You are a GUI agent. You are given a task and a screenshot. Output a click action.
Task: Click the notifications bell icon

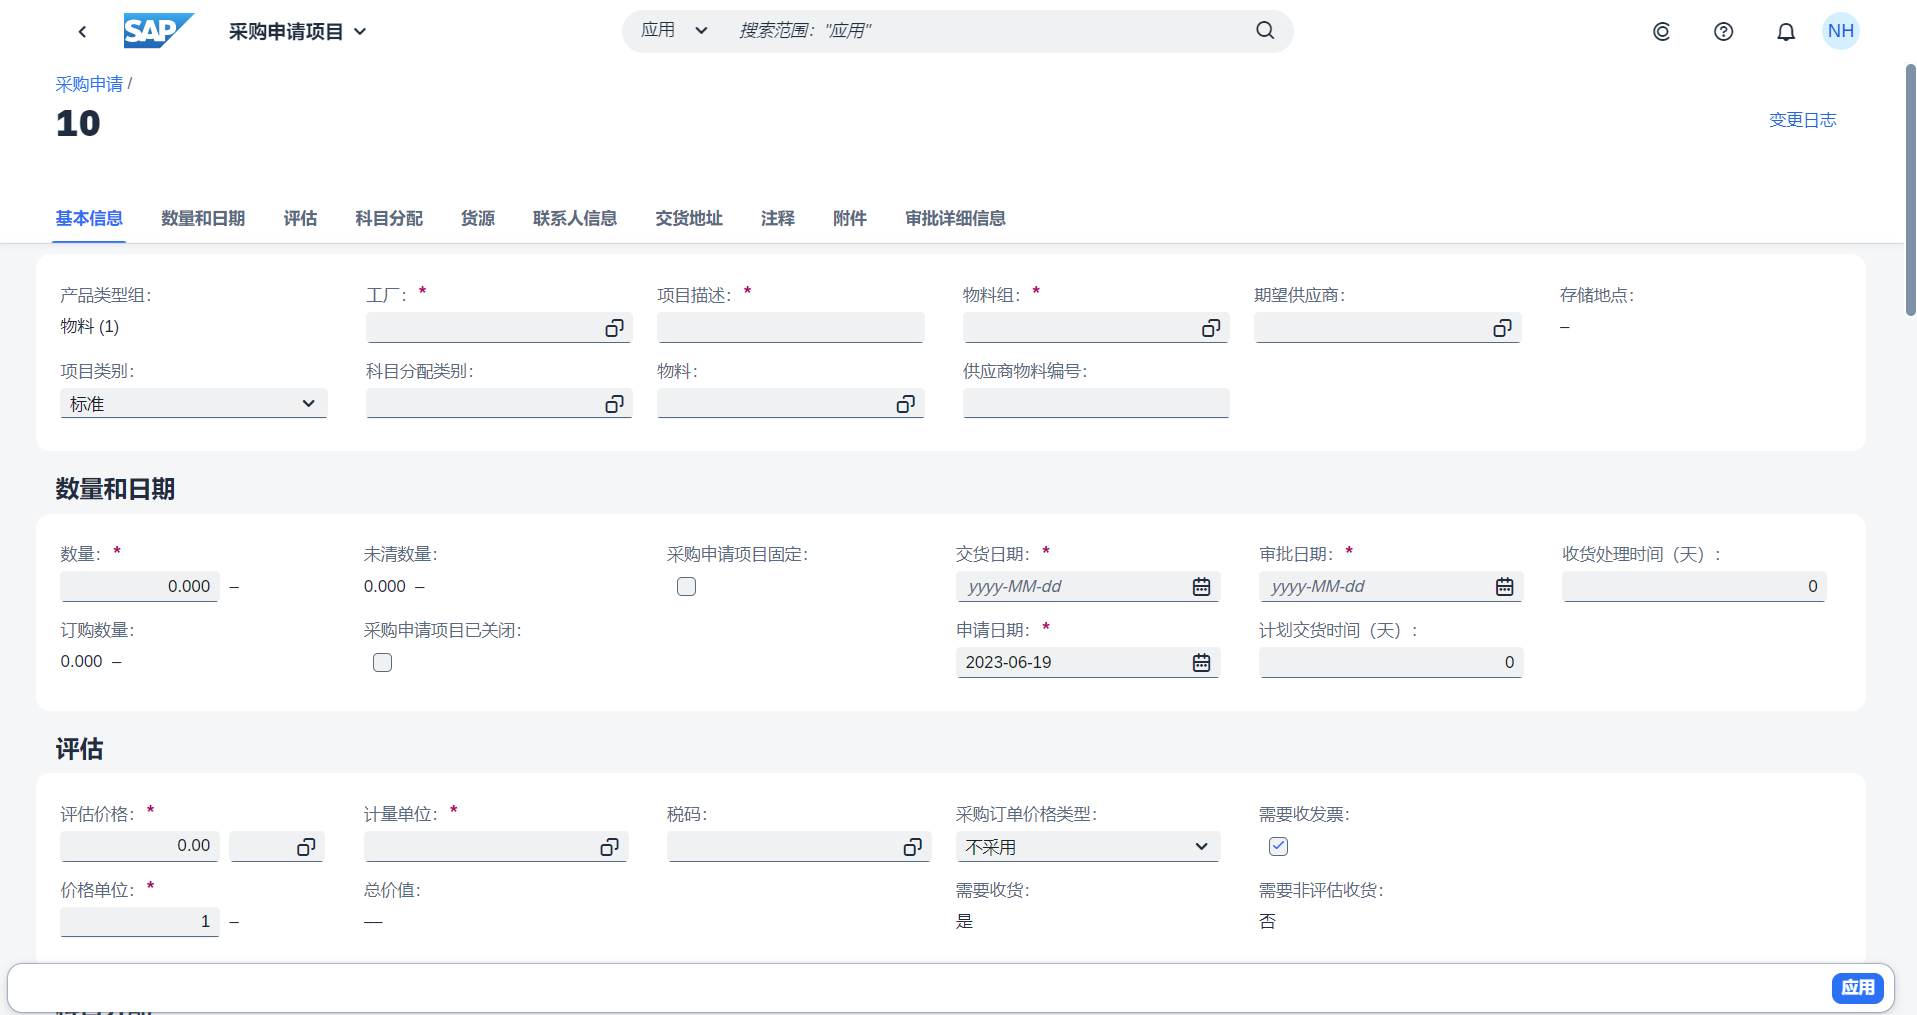pos(1785,31)
